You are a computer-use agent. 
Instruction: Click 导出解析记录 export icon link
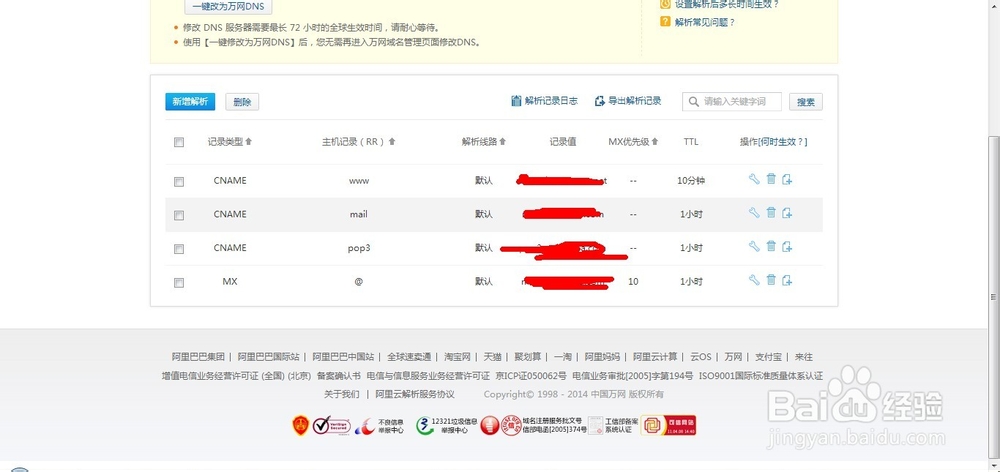[628, 101]
